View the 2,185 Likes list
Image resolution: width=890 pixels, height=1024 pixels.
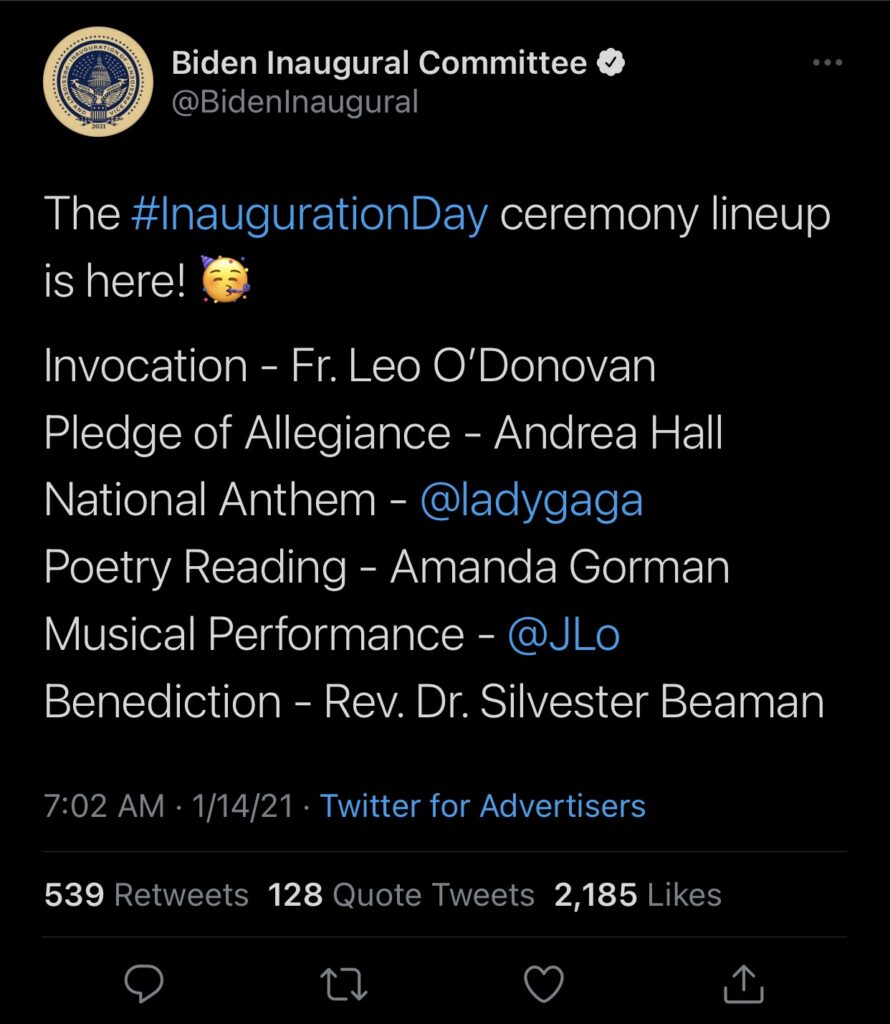637,894
